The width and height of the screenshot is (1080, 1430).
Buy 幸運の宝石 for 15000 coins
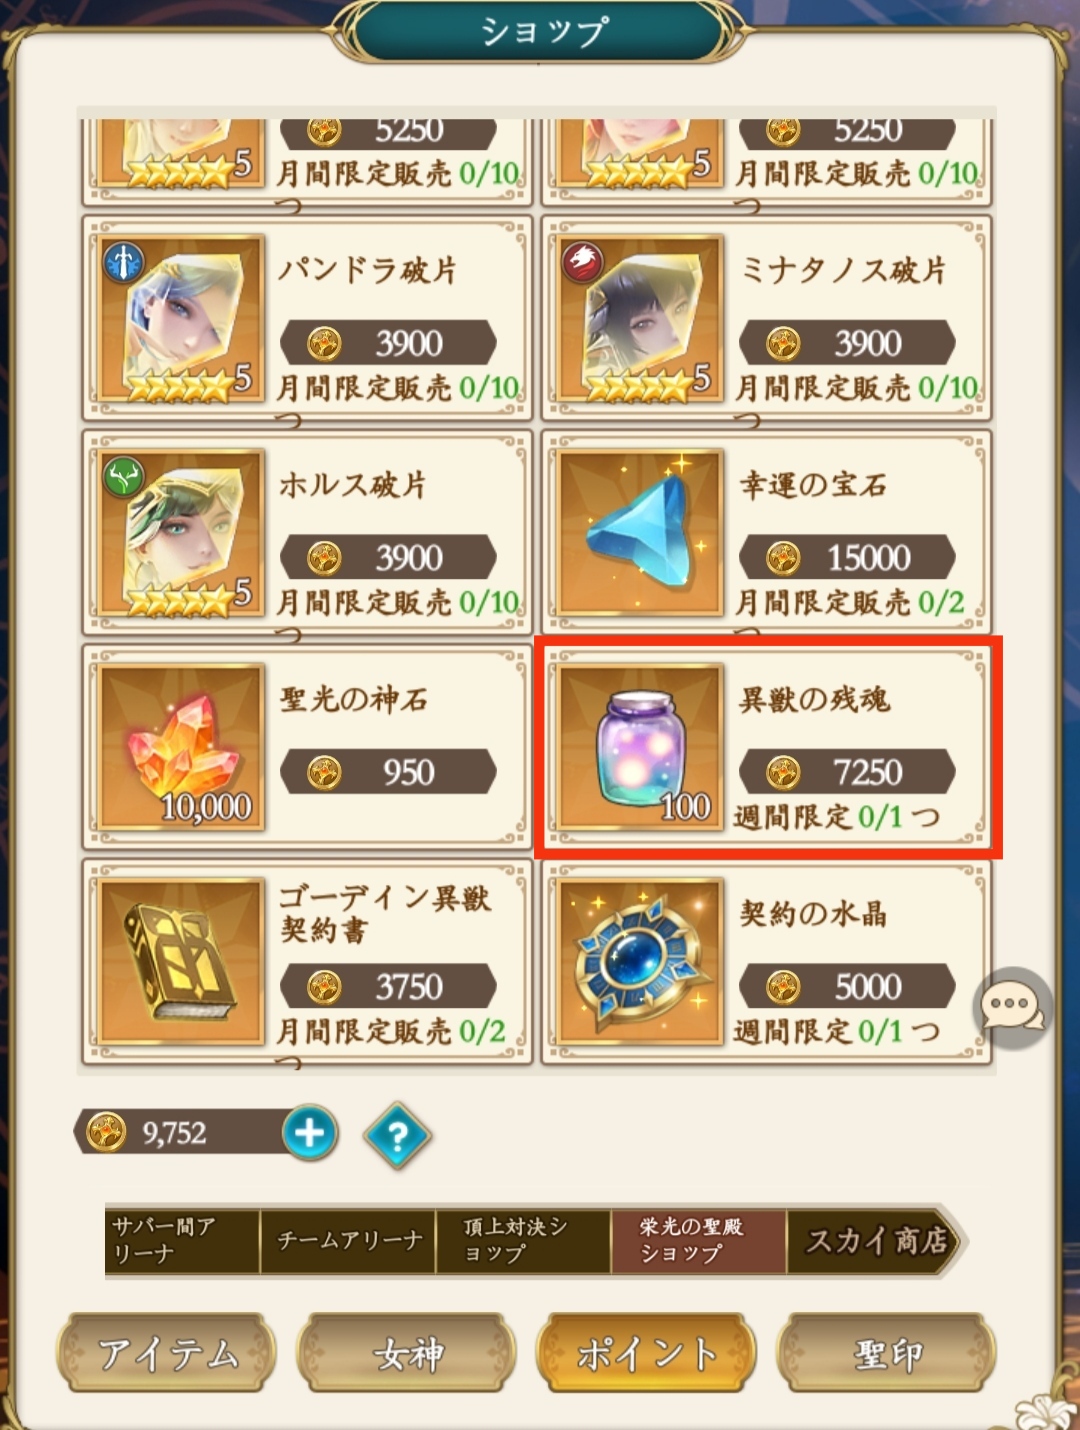coord(847,557)
